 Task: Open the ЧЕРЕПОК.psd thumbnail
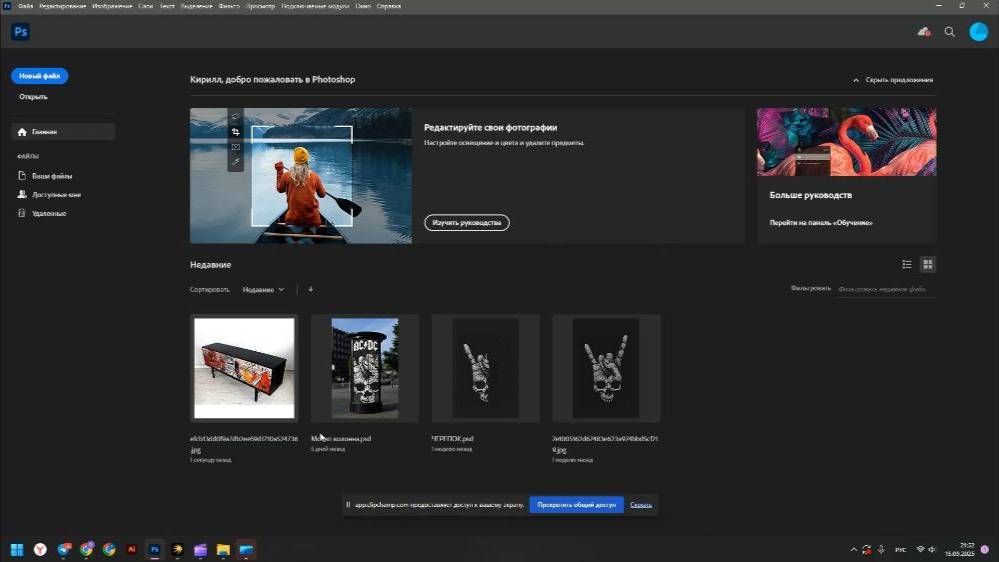[485, 367]
